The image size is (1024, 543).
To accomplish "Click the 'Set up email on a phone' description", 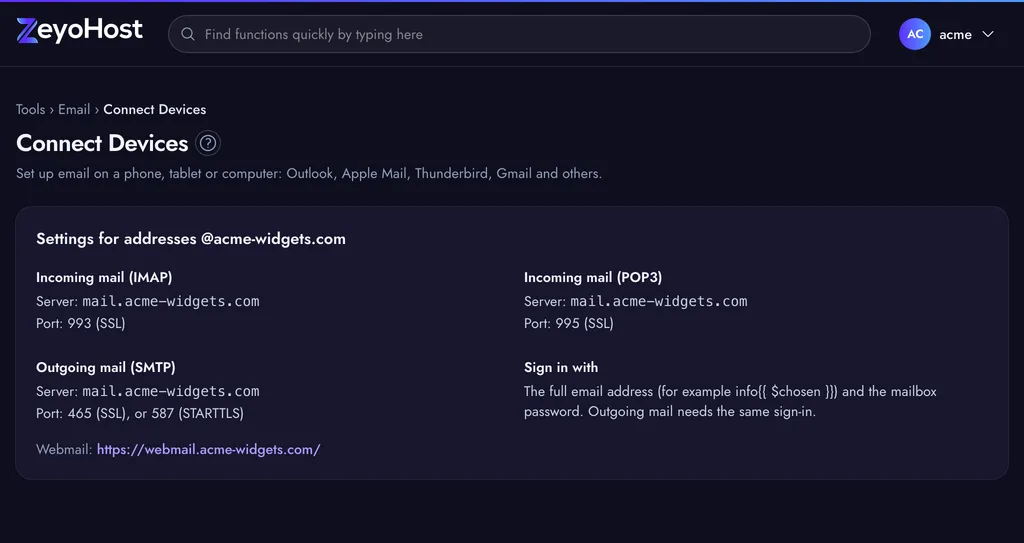I will pos(309,173).
